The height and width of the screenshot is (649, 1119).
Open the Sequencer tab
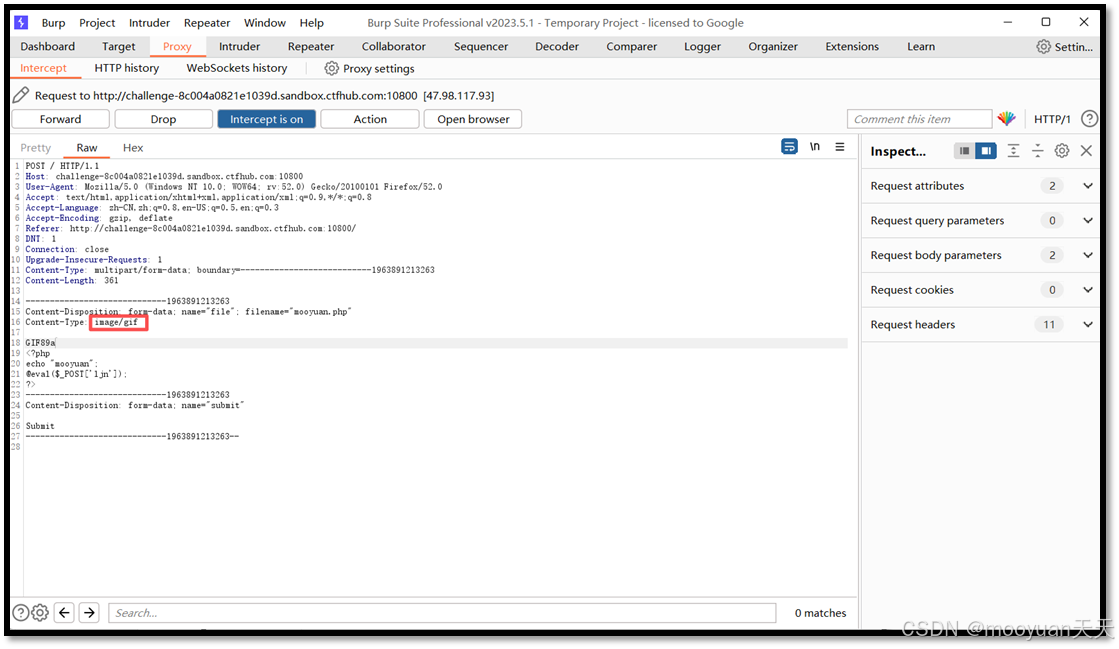pyautogui.click(x=481, y=46)
